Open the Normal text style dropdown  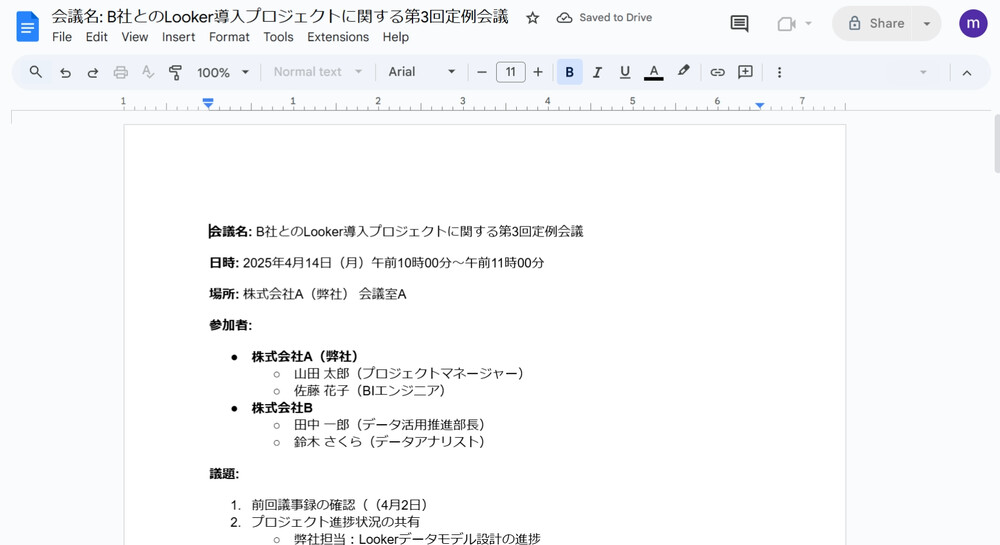[x=318, y=72]
